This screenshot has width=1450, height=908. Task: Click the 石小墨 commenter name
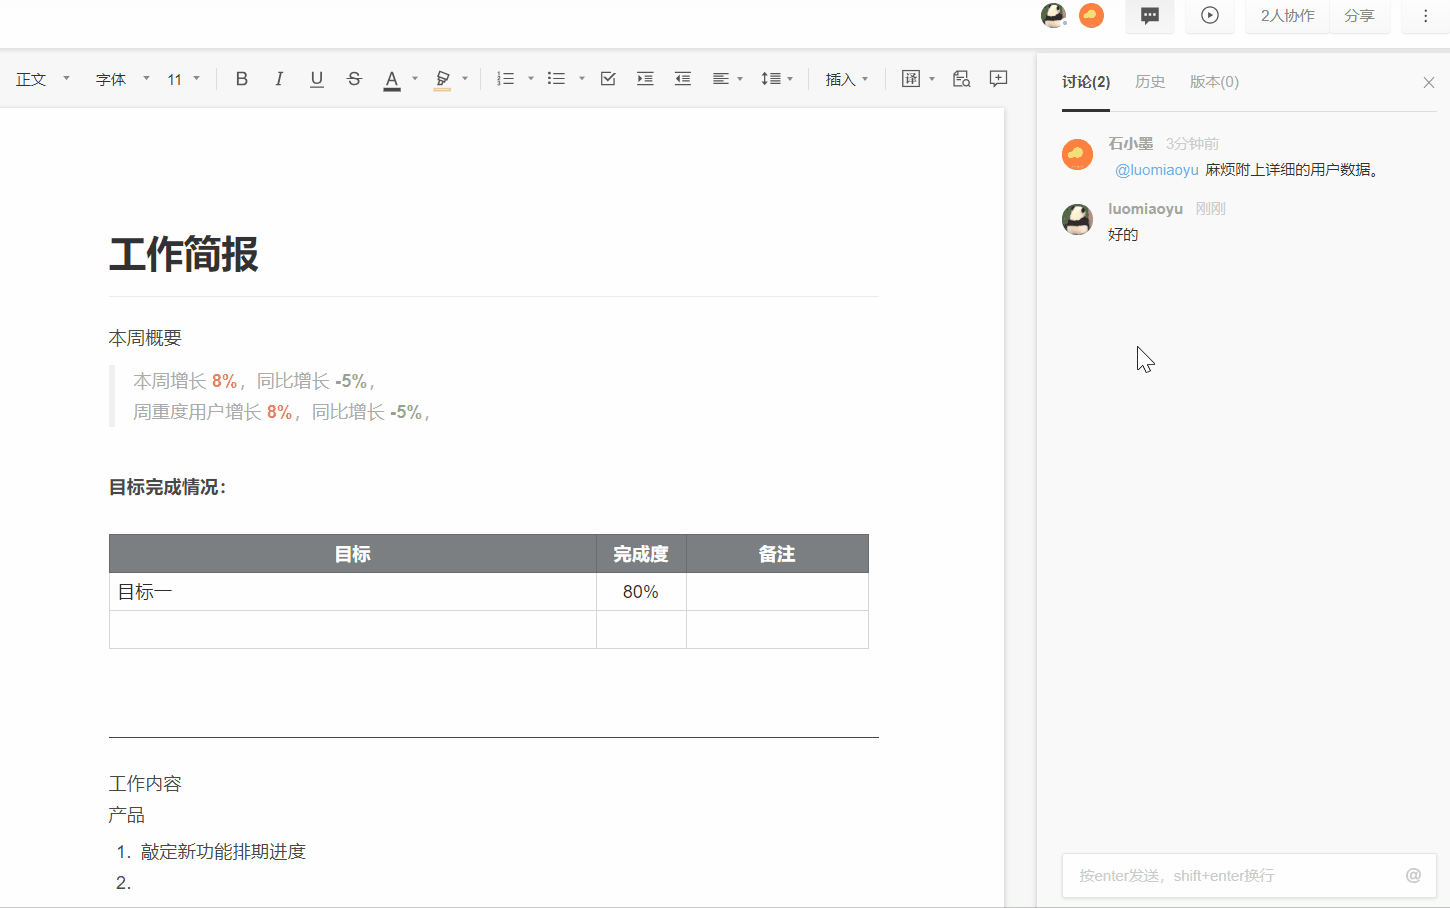pos(1130,144)
